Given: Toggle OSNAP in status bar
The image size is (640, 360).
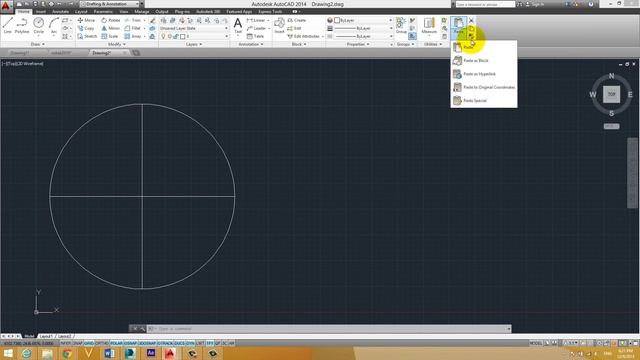Looking at the screenshot, I should coord(130,343).
